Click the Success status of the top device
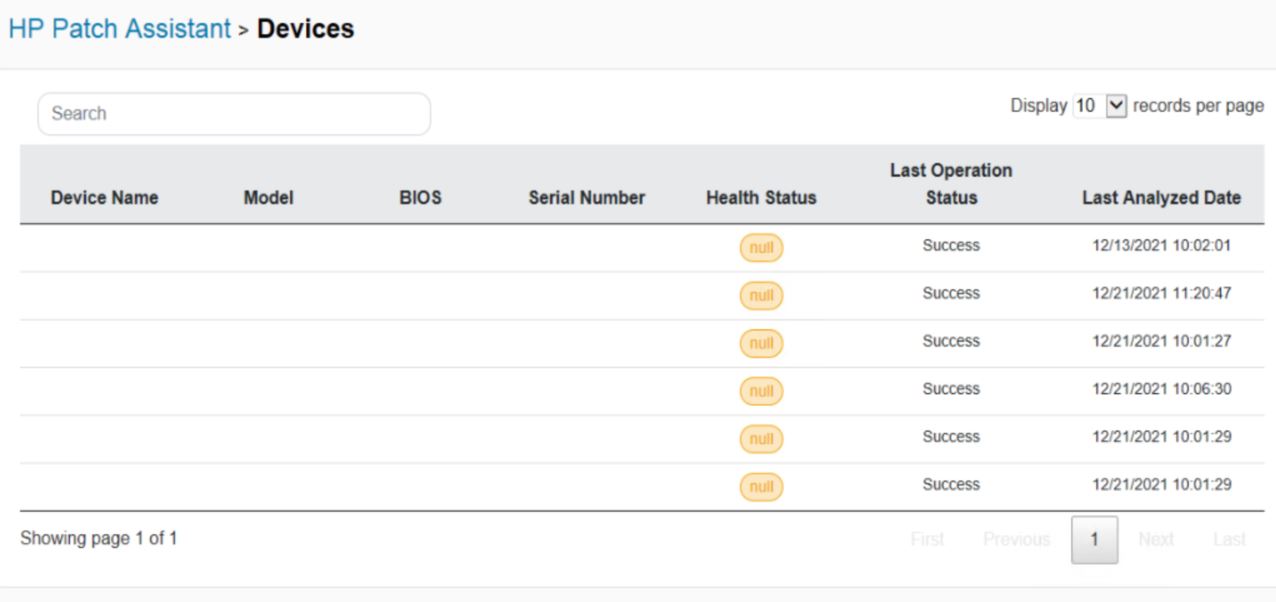 (950, 246)
